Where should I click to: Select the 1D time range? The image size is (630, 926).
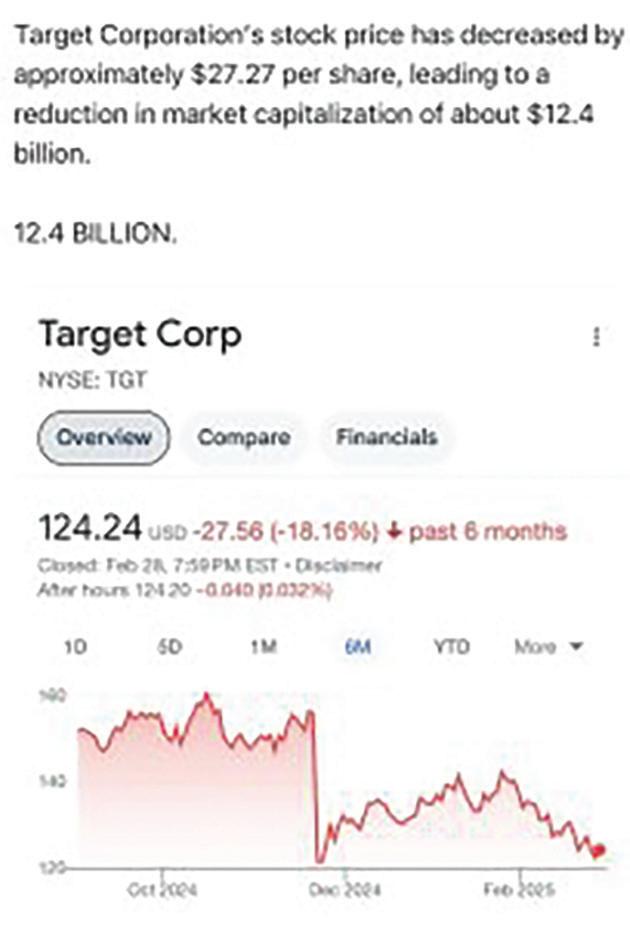point(75,647)
